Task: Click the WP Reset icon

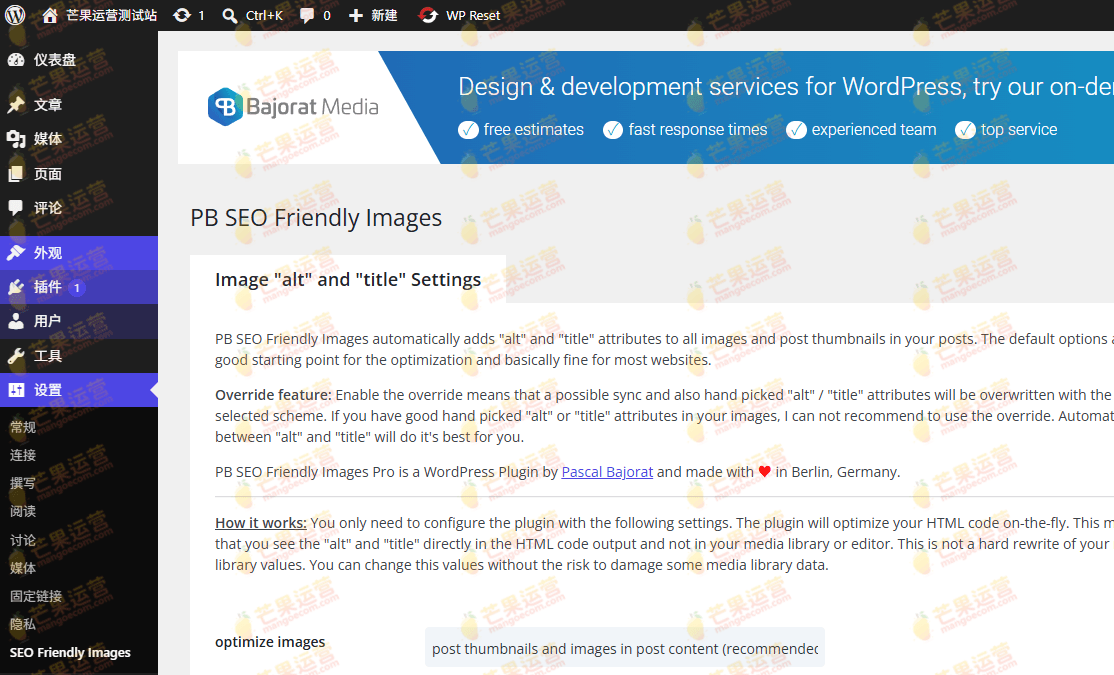Action: pyautogui.click(x=428, y=15)
